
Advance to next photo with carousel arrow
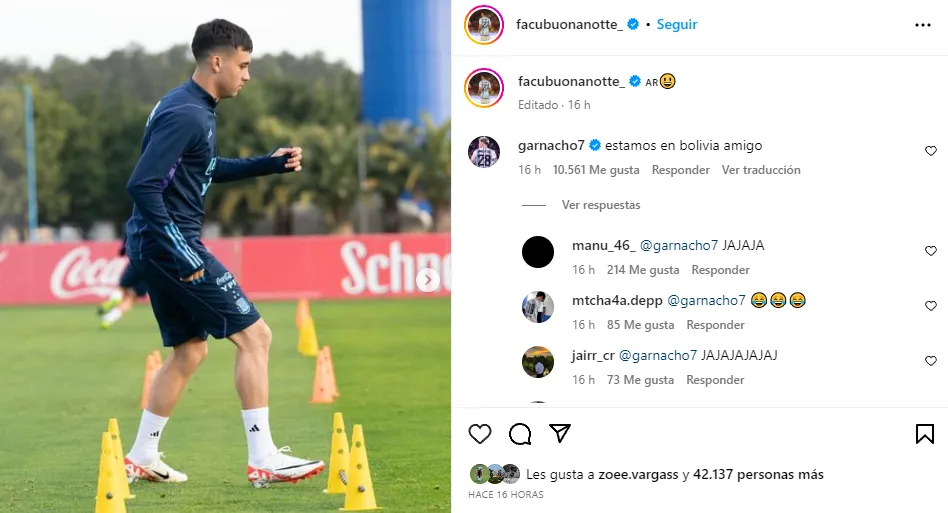(428, 280)
